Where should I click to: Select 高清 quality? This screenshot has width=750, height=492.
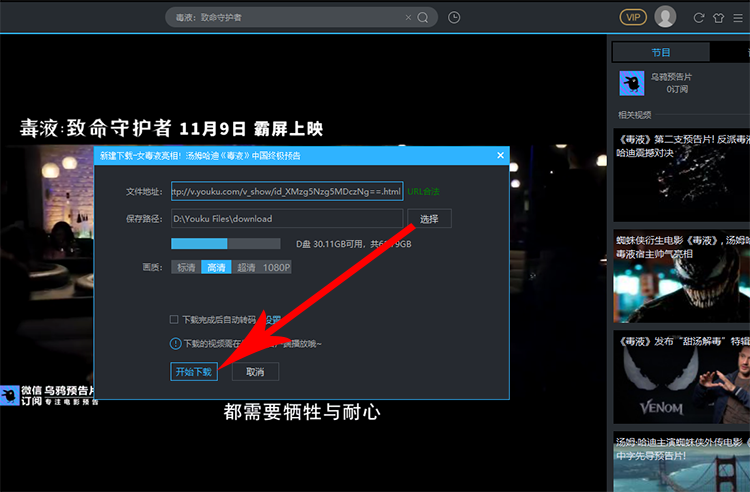tap(216, 267)
